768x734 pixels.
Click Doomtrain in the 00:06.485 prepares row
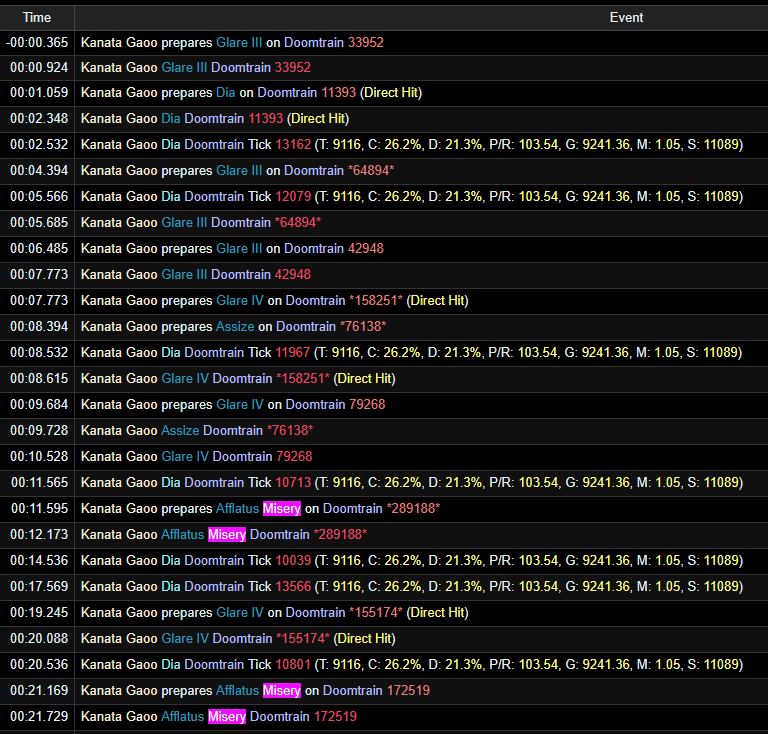[314, 248]
